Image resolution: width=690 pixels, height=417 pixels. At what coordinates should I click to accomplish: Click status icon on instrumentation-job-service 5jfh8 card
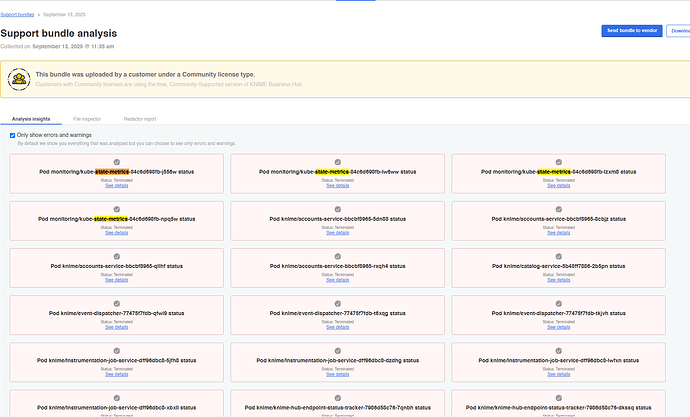117,351
